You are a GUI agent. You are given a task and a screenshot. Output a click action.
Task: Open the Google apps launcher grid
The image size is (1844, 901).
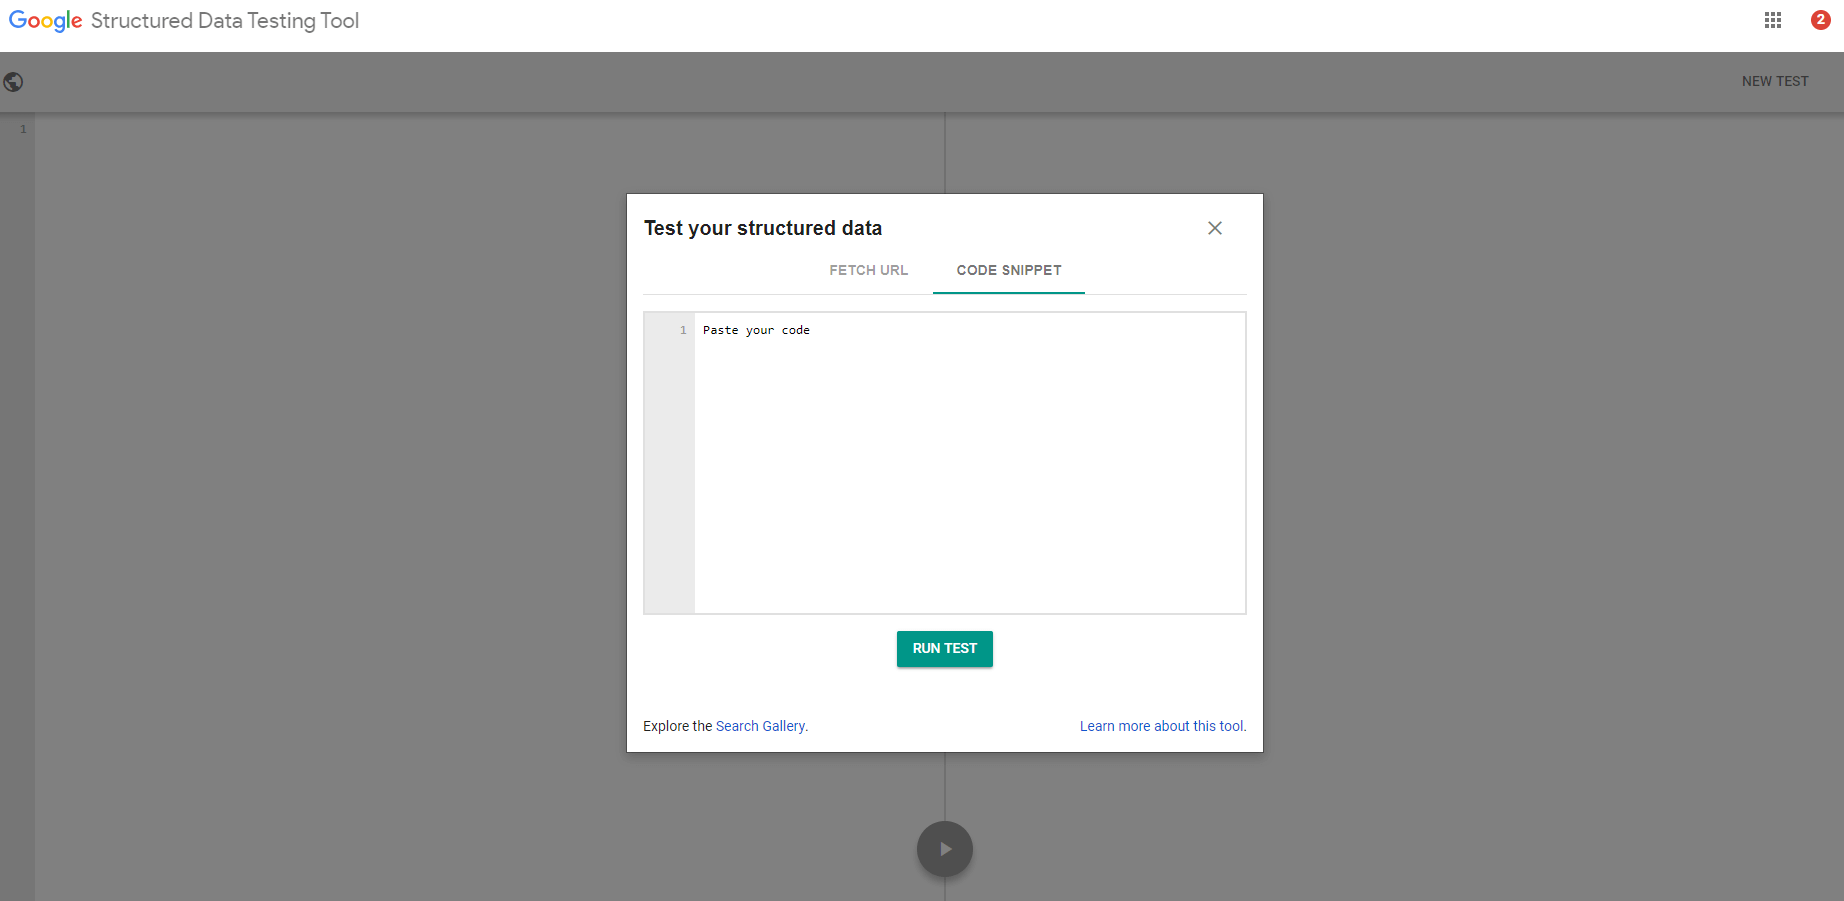tap(1773, 20)
